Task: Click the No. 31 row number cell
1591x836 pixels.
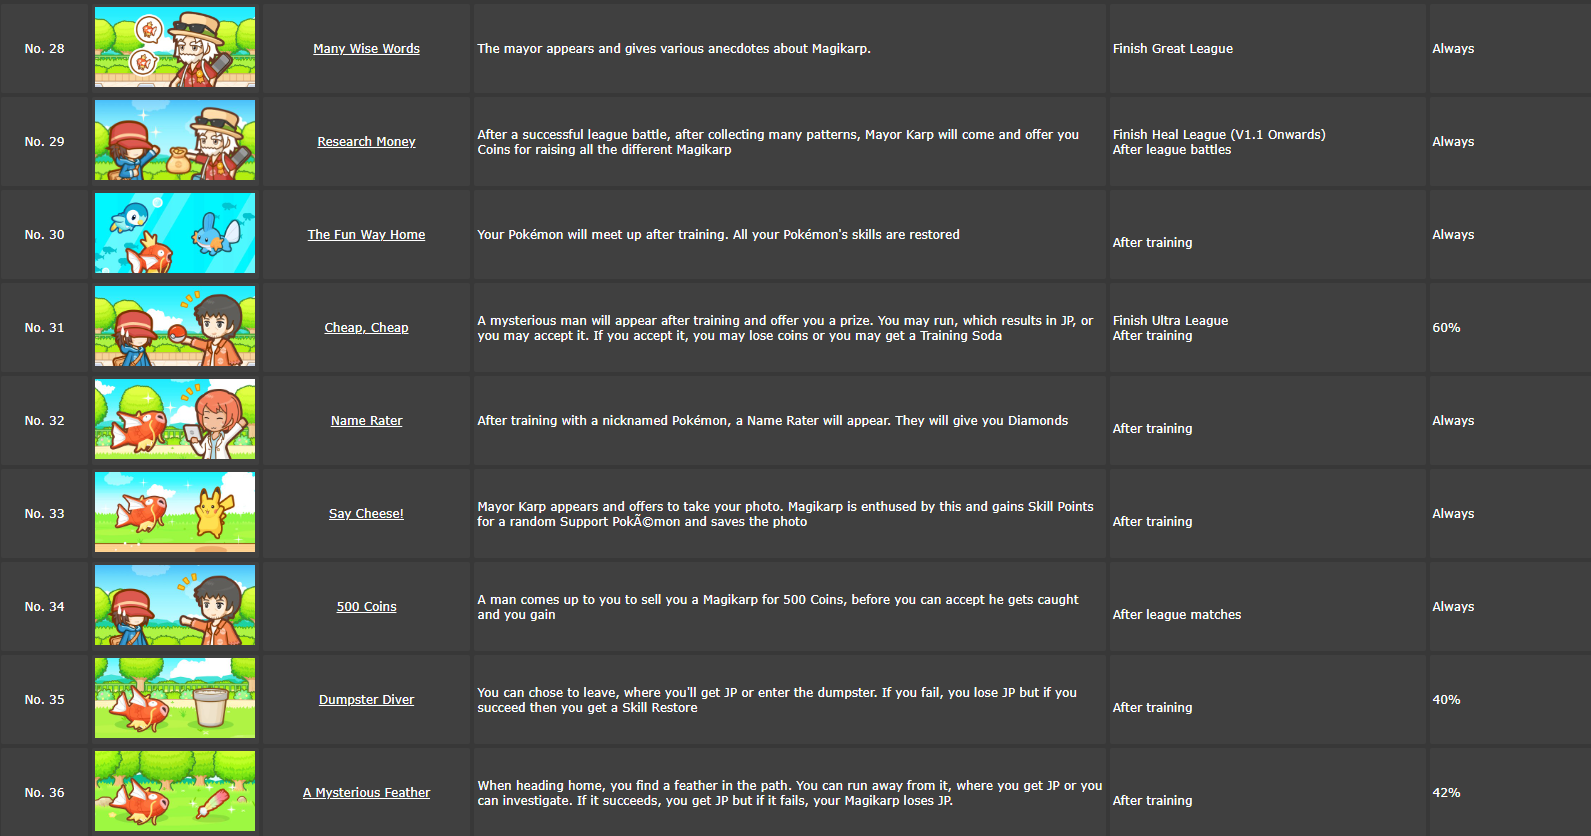Action: [x=44, y=327]
